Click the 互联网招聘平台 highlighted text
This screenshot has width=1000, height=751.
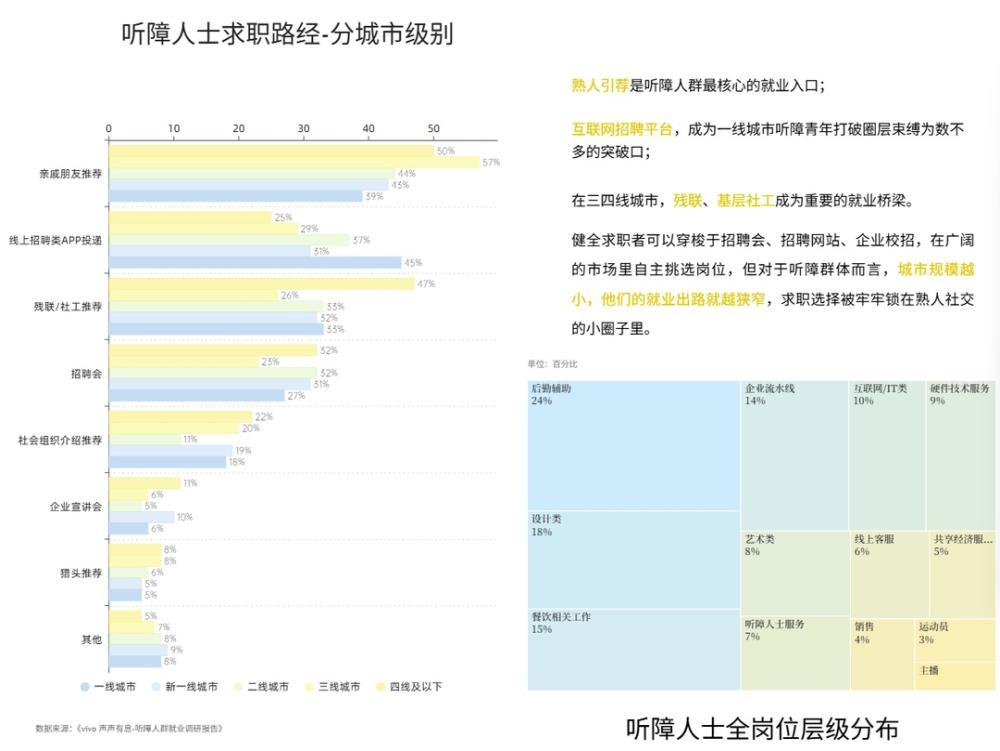622,129
